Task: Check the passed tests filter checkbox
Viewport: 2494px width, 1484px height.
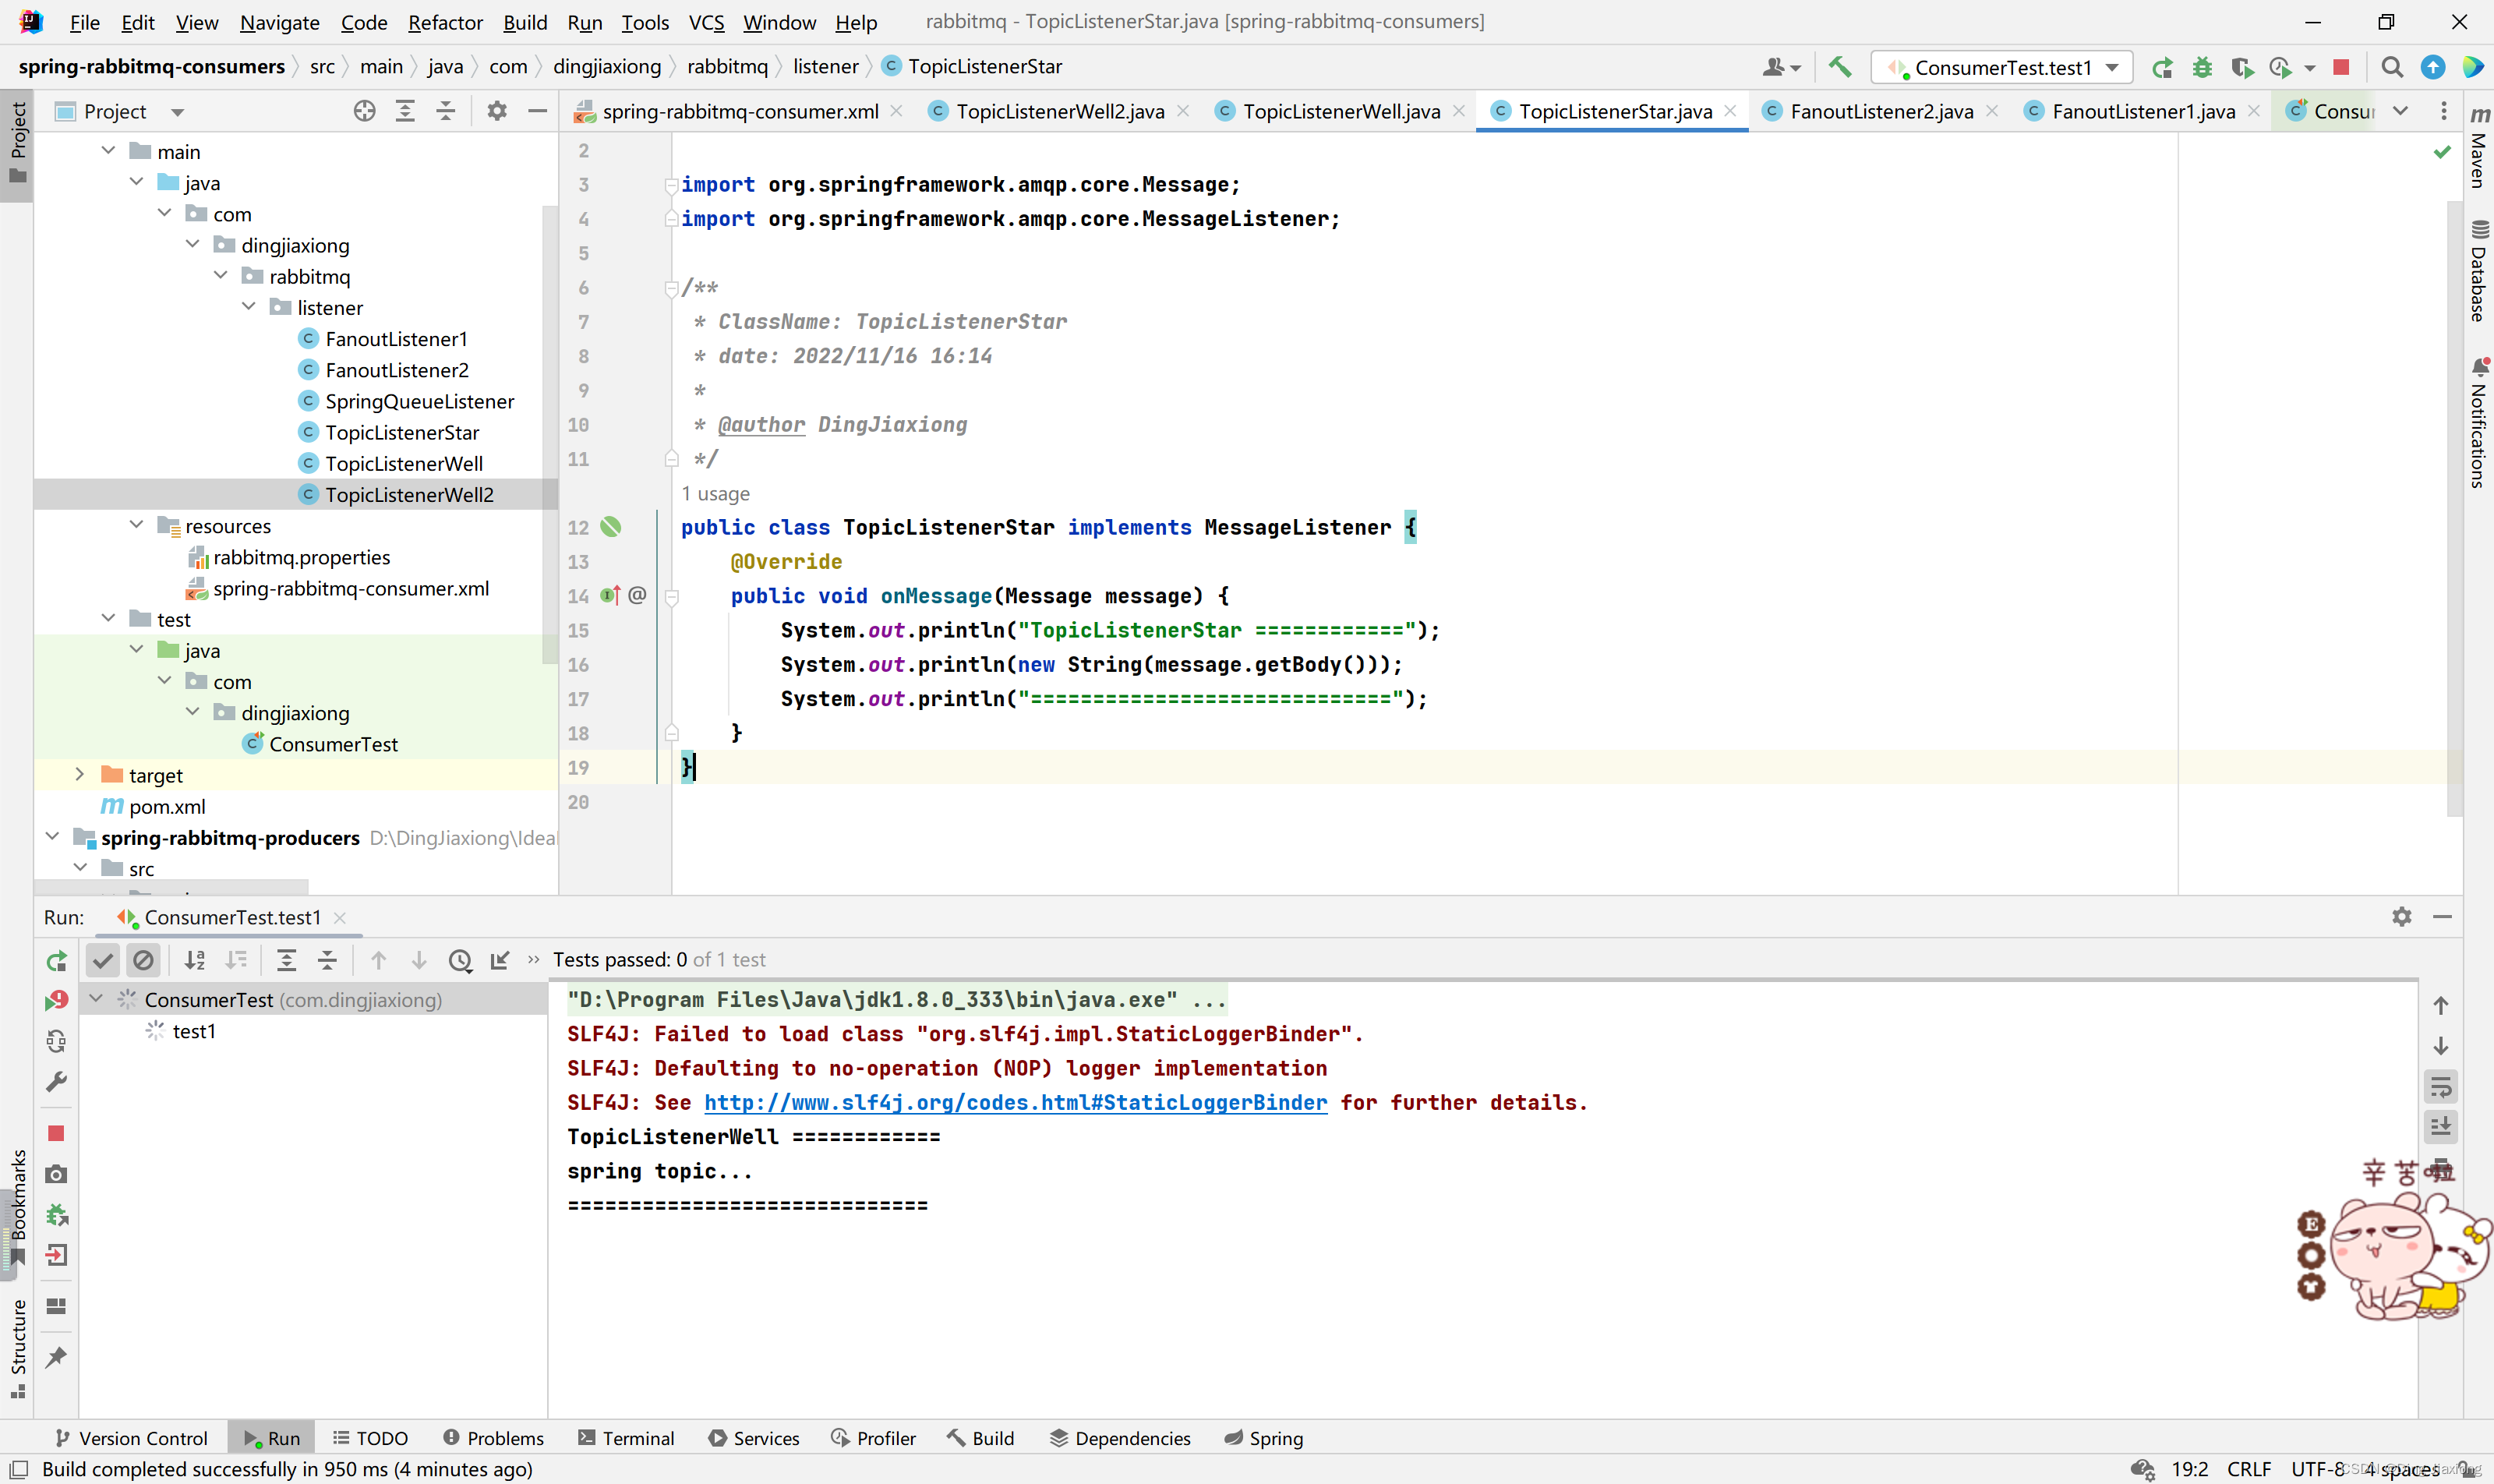Action: click(x=102, y=959)
